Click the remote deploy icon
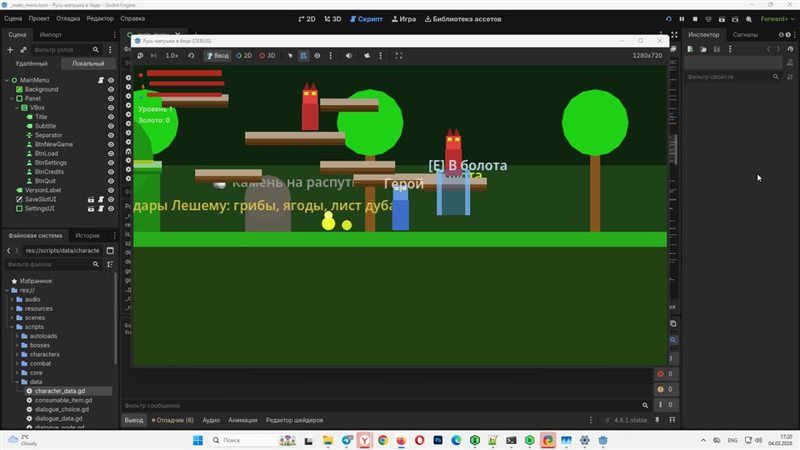This screenshot has width=800, height=450. point(708,19)
